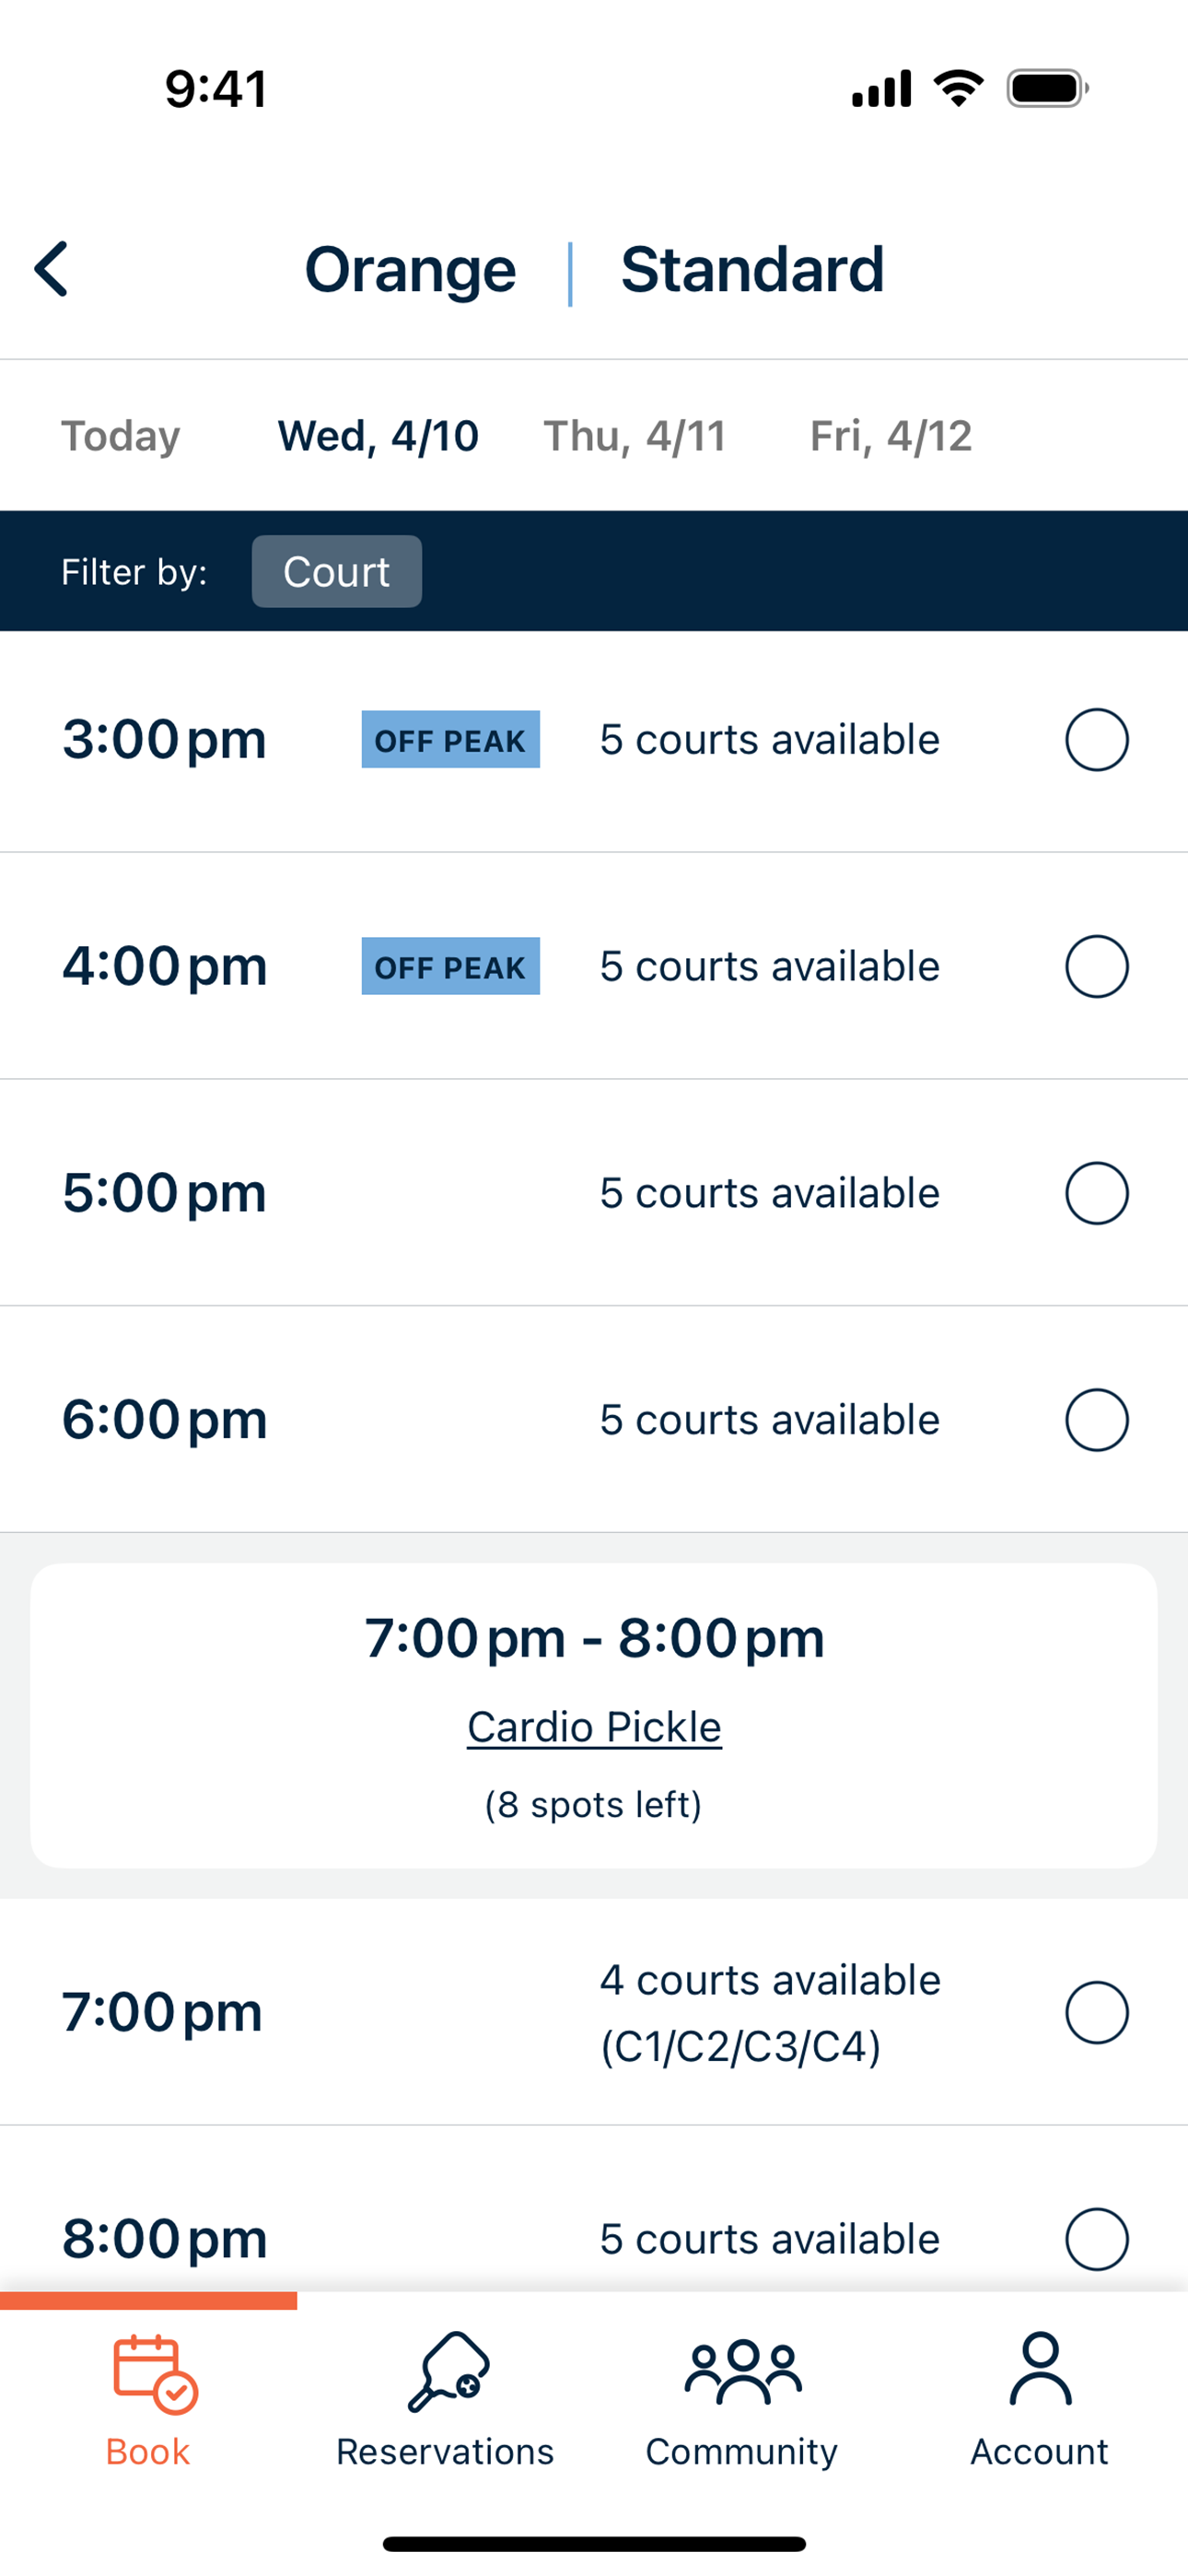Viewport: 1188px width, 2576px height.
Task: Switch to the Fri, 4/12 date tab
Action: [891, 436]
